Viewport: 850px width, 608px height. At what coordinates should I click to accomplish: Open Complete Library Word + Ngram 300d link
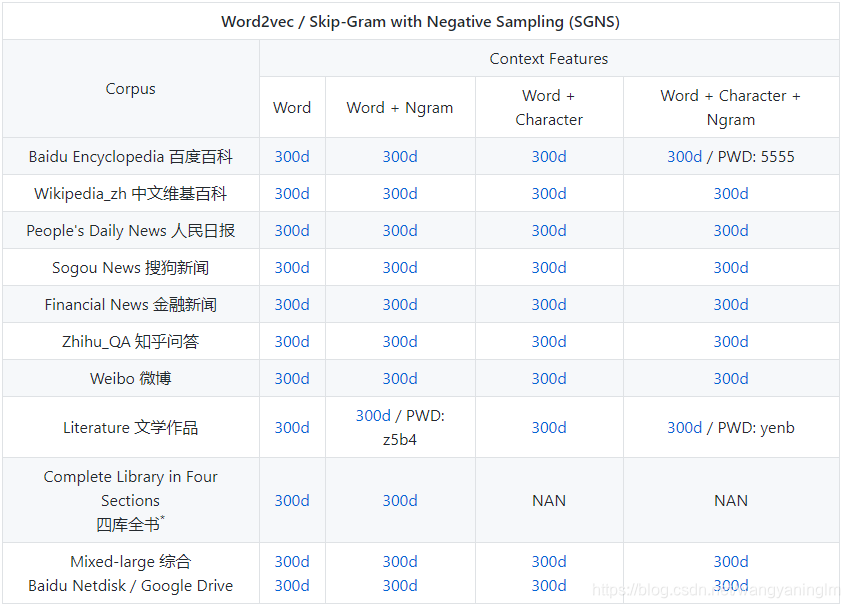(400, 500)
